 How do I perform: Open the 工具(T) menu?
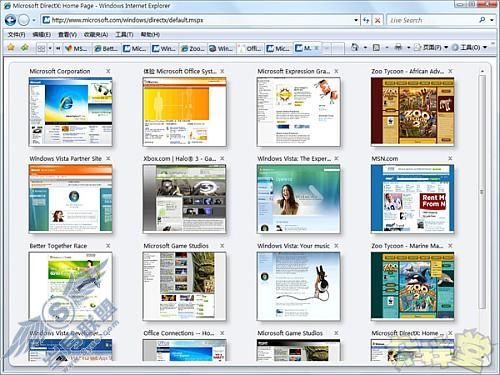click(124, 34)
